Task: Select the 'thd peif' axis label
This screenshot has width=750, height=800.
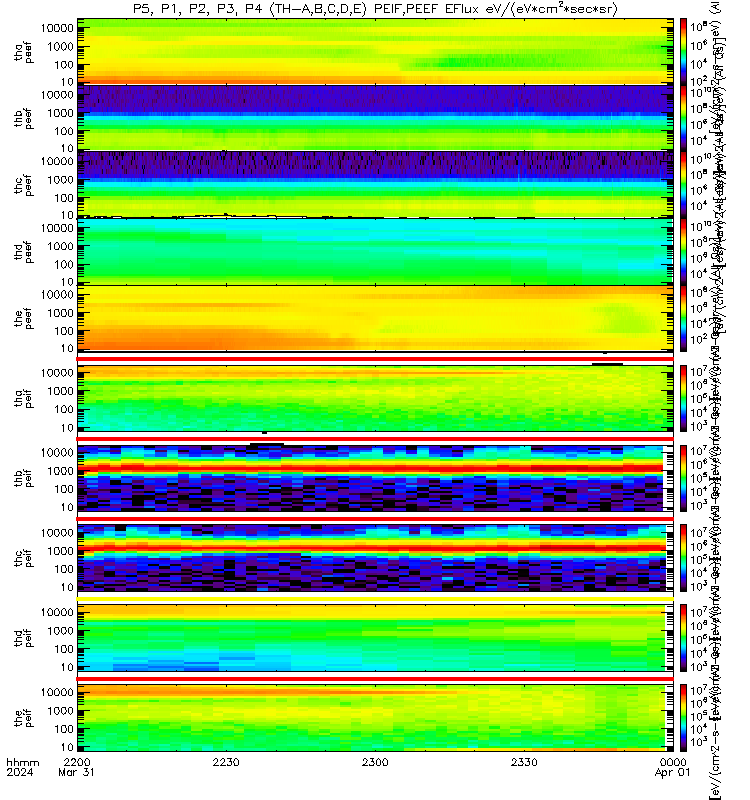Action: pyautogui.click(x=23, y=638)
